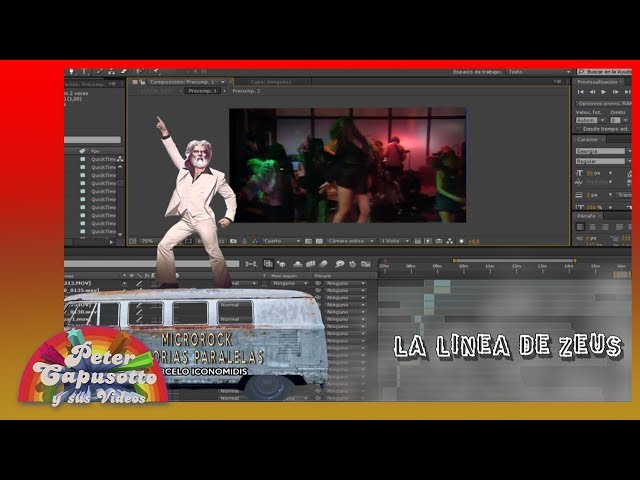The height and width of the screenshot is (480, 640).
Task: Open the Graph Editor button in timeline
Action: coord(366,264)
